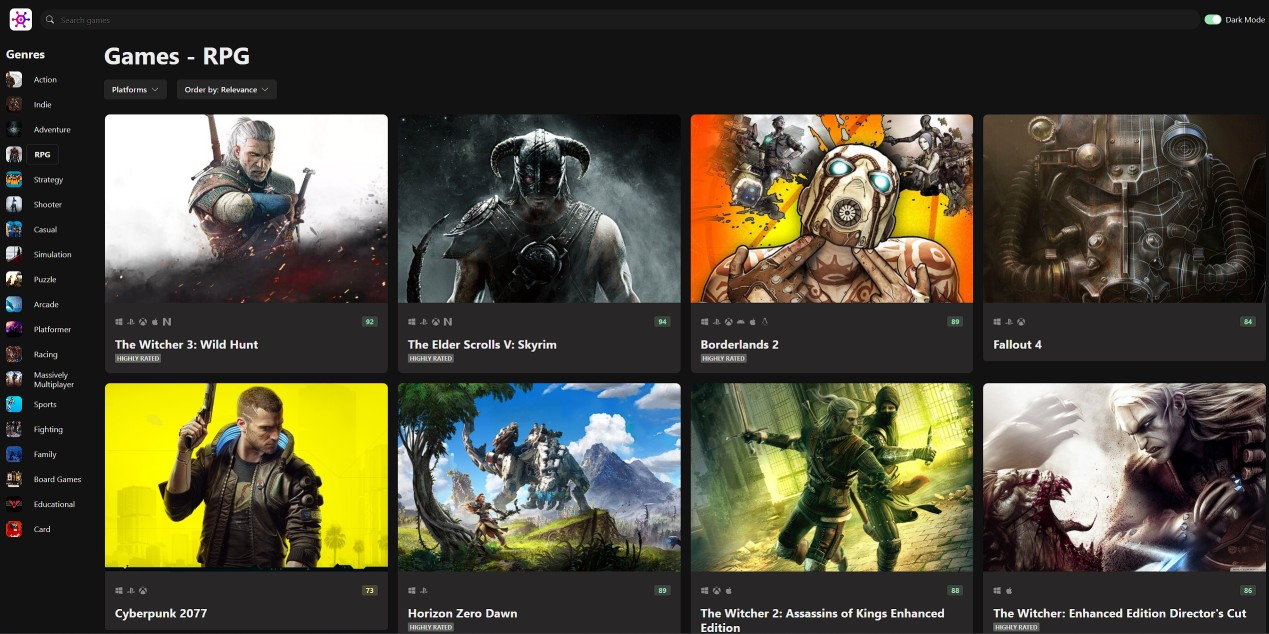Click Highly Rated badge under Horizon Zero Dawn
1269x634 pixels.
[431, 627]
